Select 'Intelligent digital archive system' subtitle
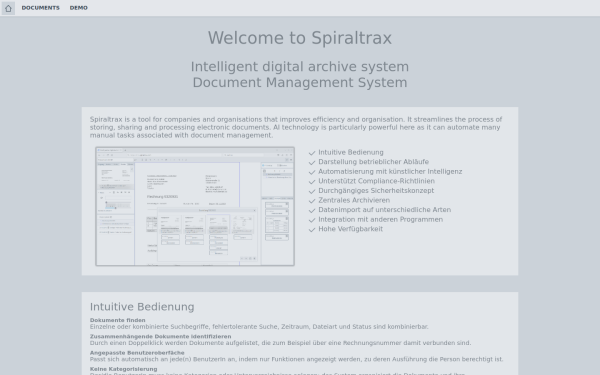Viewport: 600px width, 375px height. 300,67
